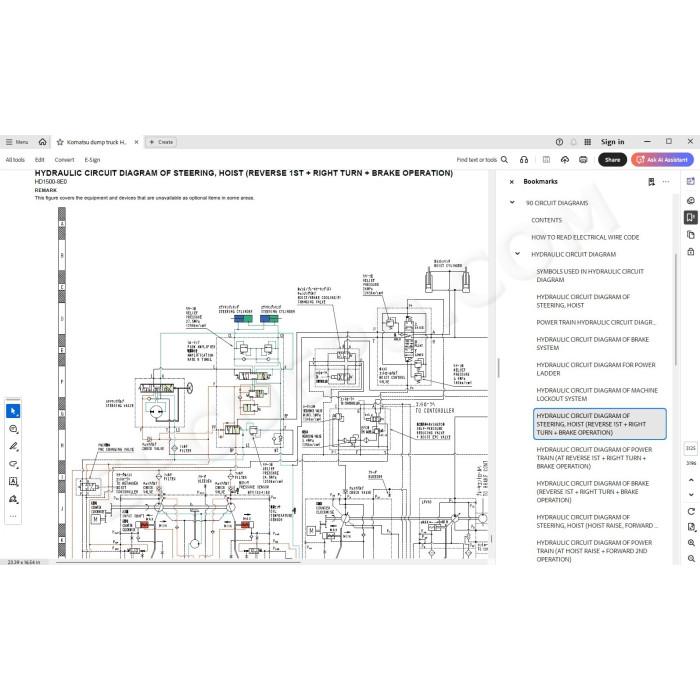
Task: Click the Create button
Action: point(161,142)
